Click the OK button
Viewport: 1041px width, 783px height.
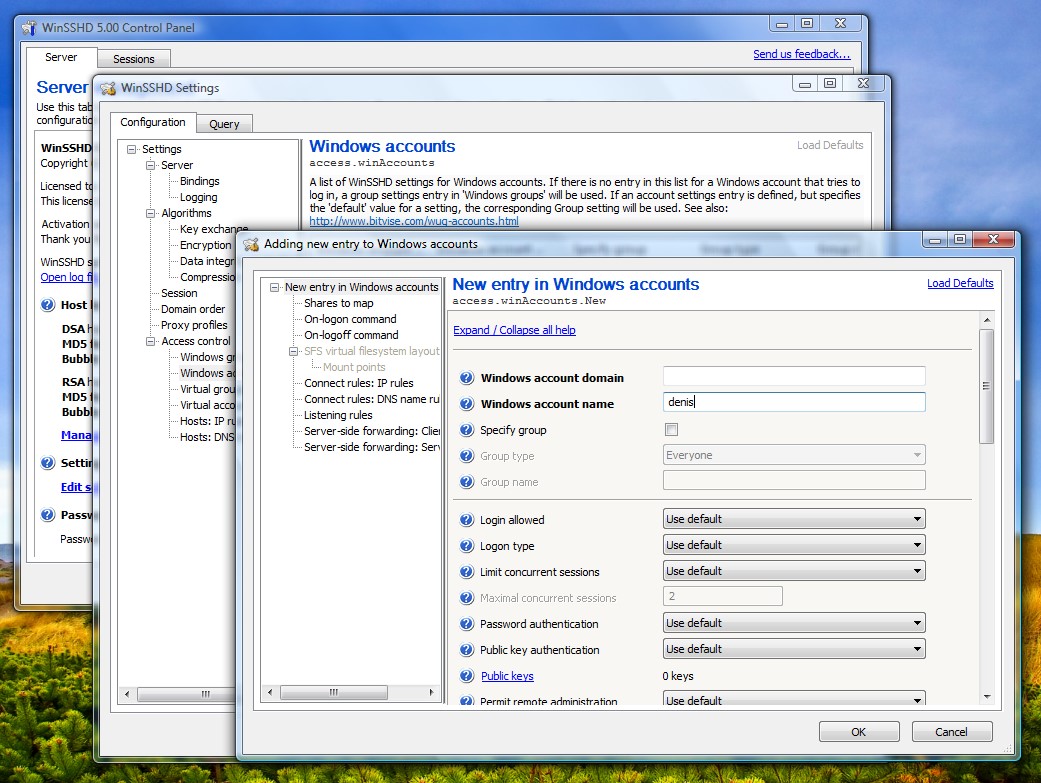click(858, 731)
